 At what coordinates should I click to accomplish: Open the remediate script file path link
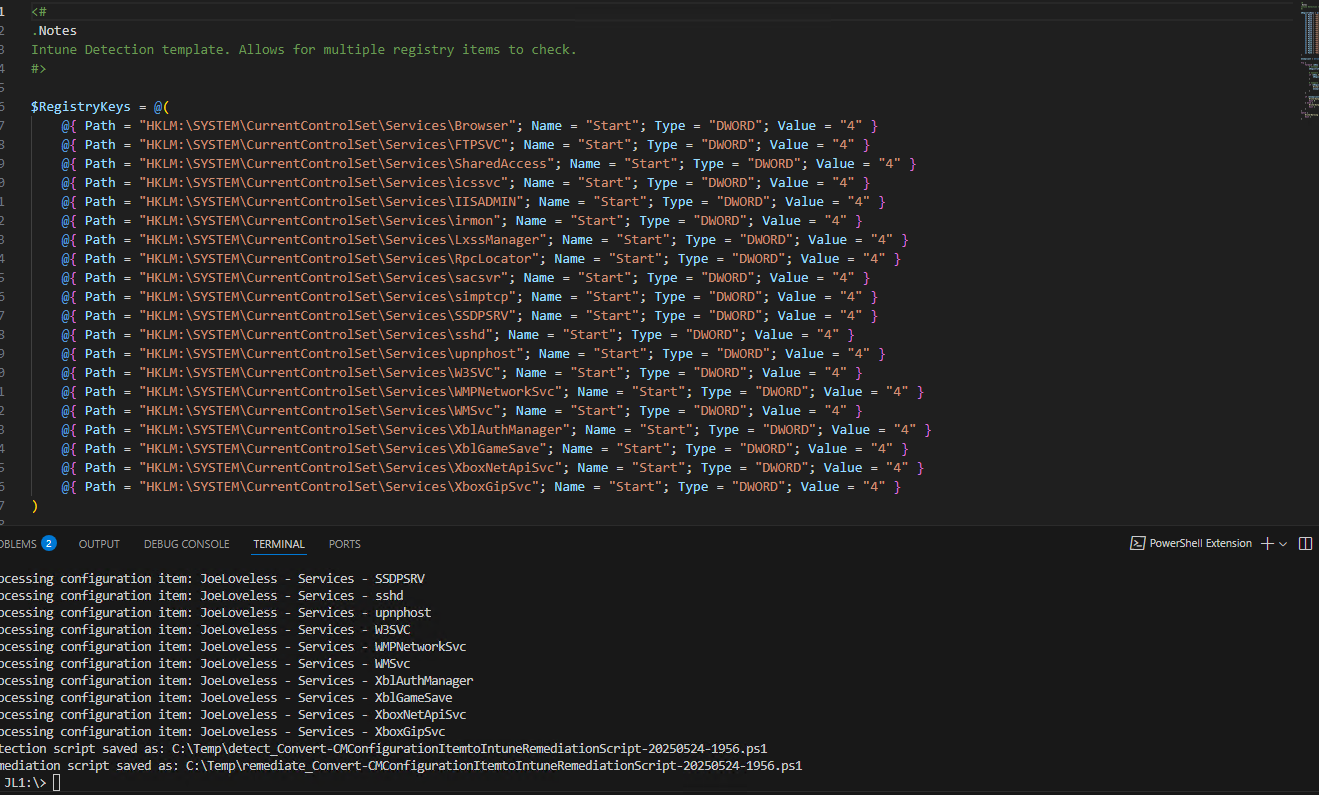click(x=490, y=765)
